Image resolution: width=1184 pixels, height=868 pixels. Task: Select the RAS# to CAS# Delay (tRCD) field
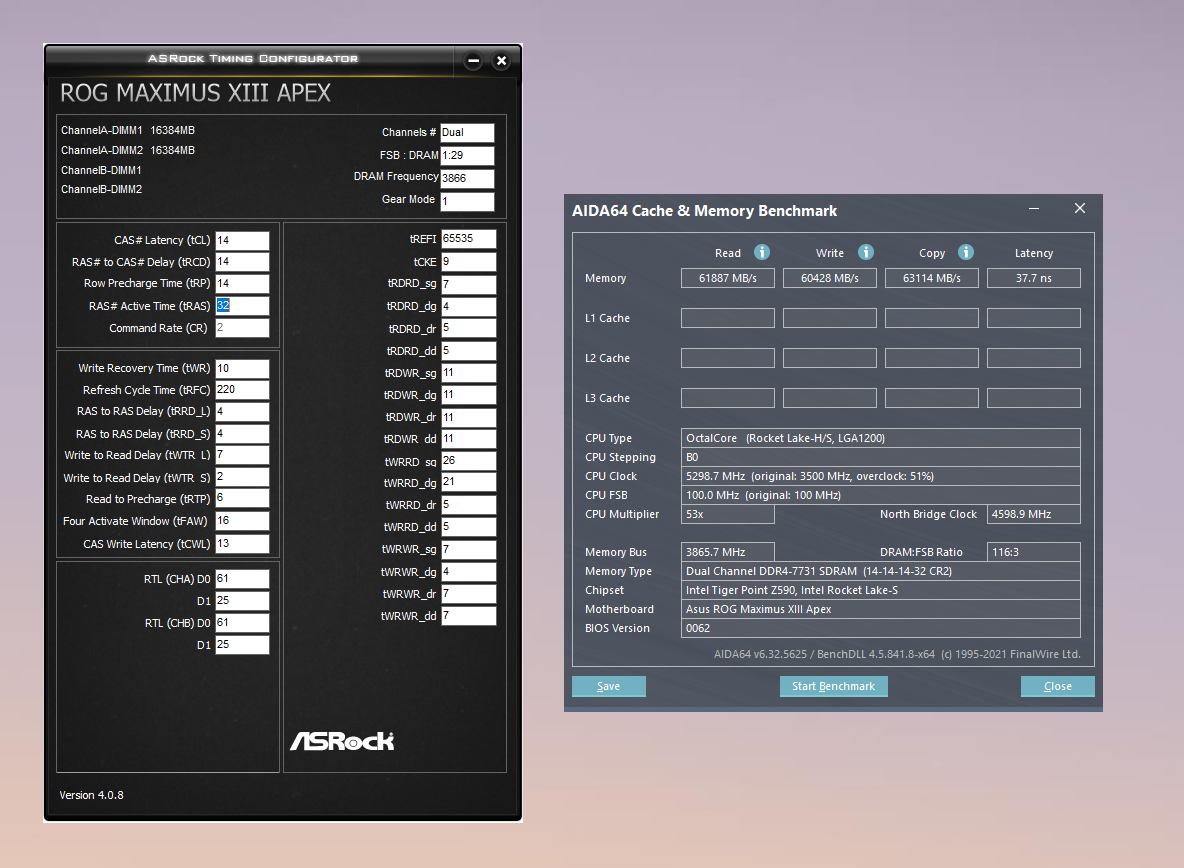[x=242, y=262]
